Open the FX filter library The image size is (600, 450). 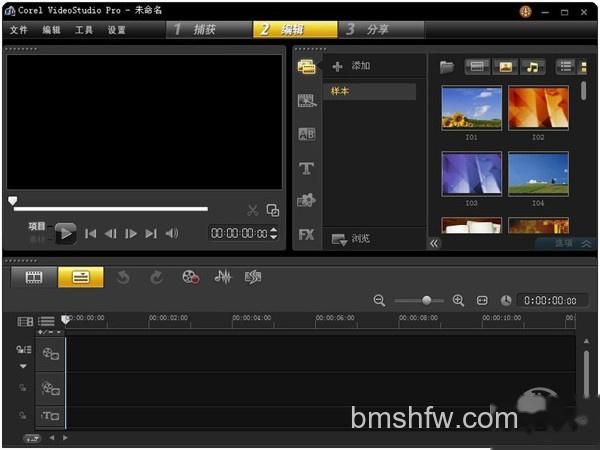[x=306, y=234]
